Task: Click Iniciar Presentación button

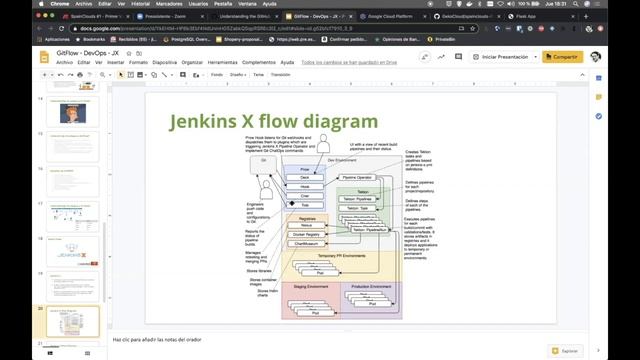Action: tap(501, 57)
